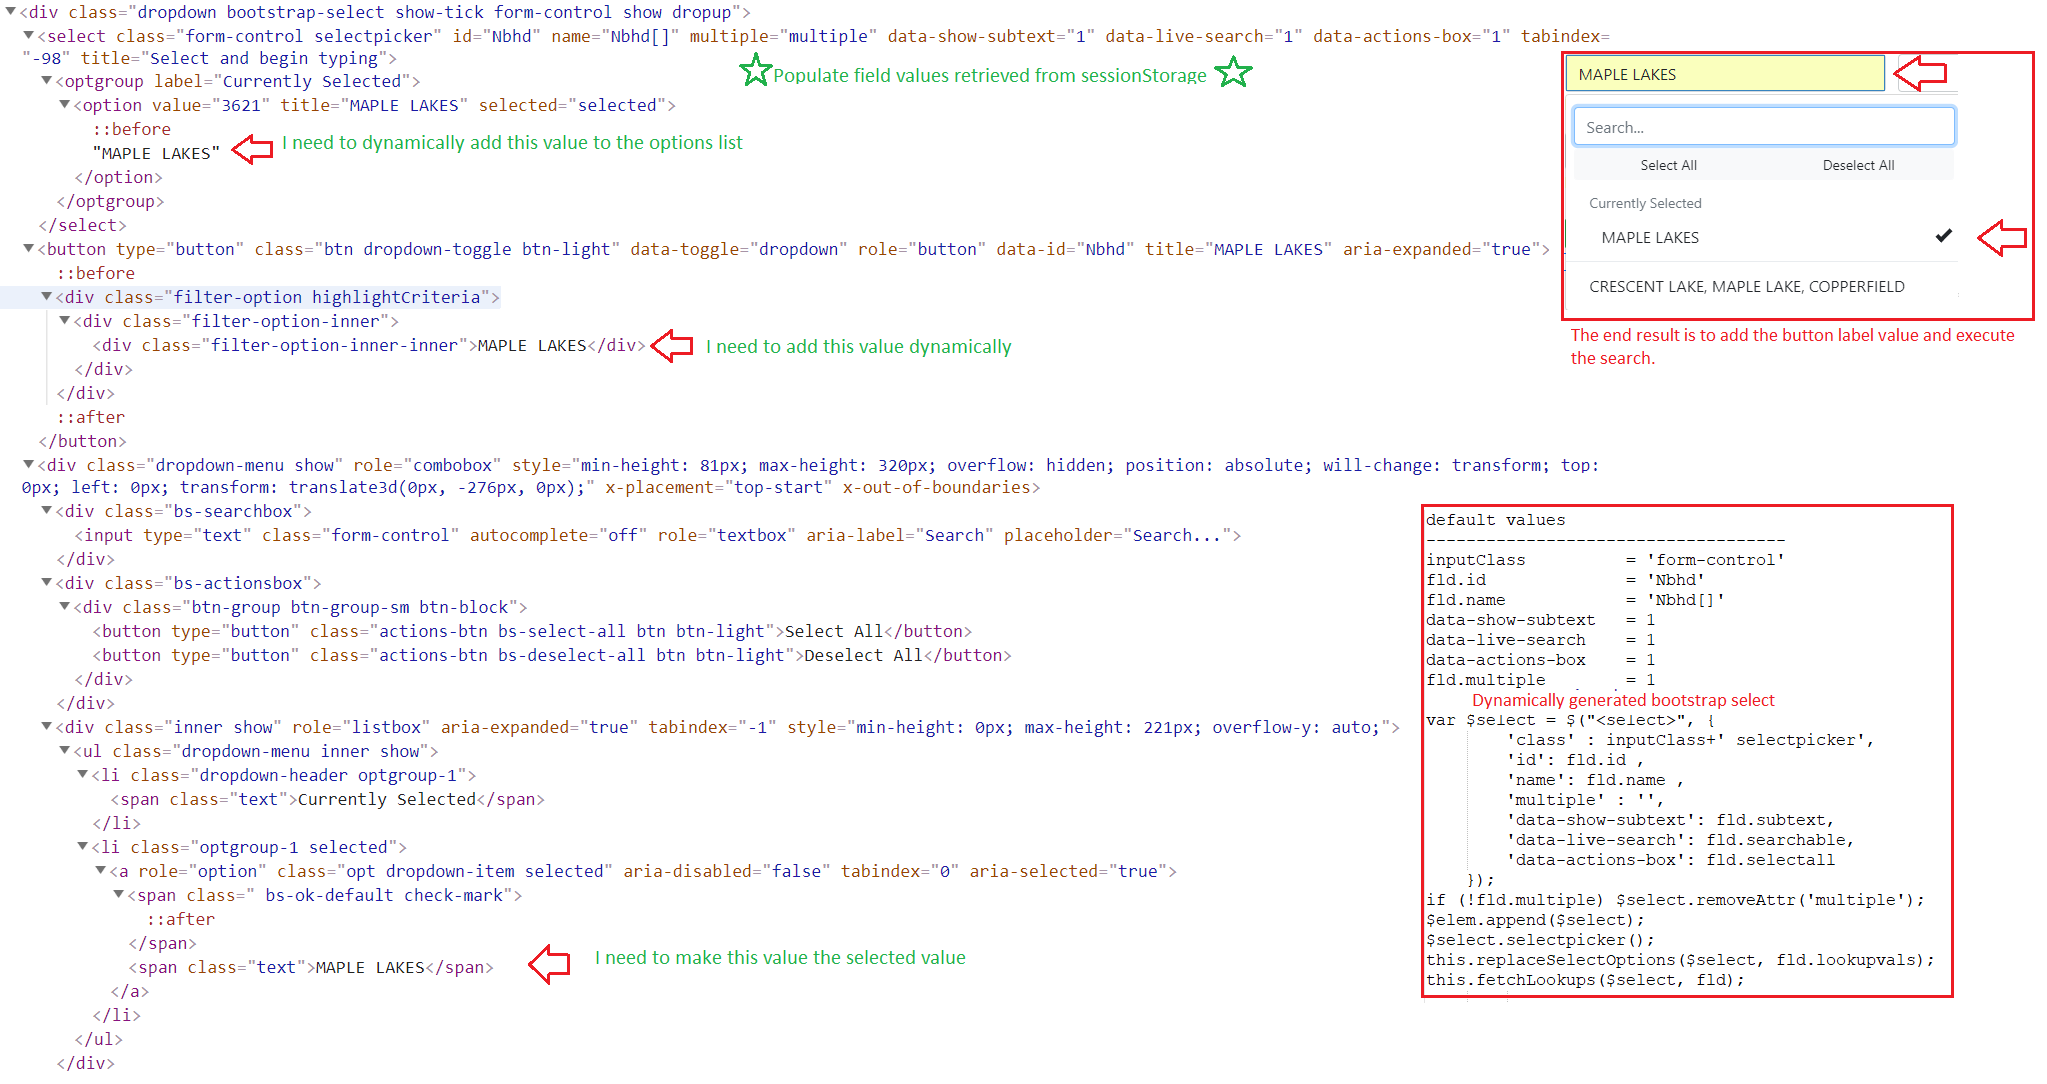
Task: Collapse the span.bs-ok-default check-mark node
Action: coord(117,895)
